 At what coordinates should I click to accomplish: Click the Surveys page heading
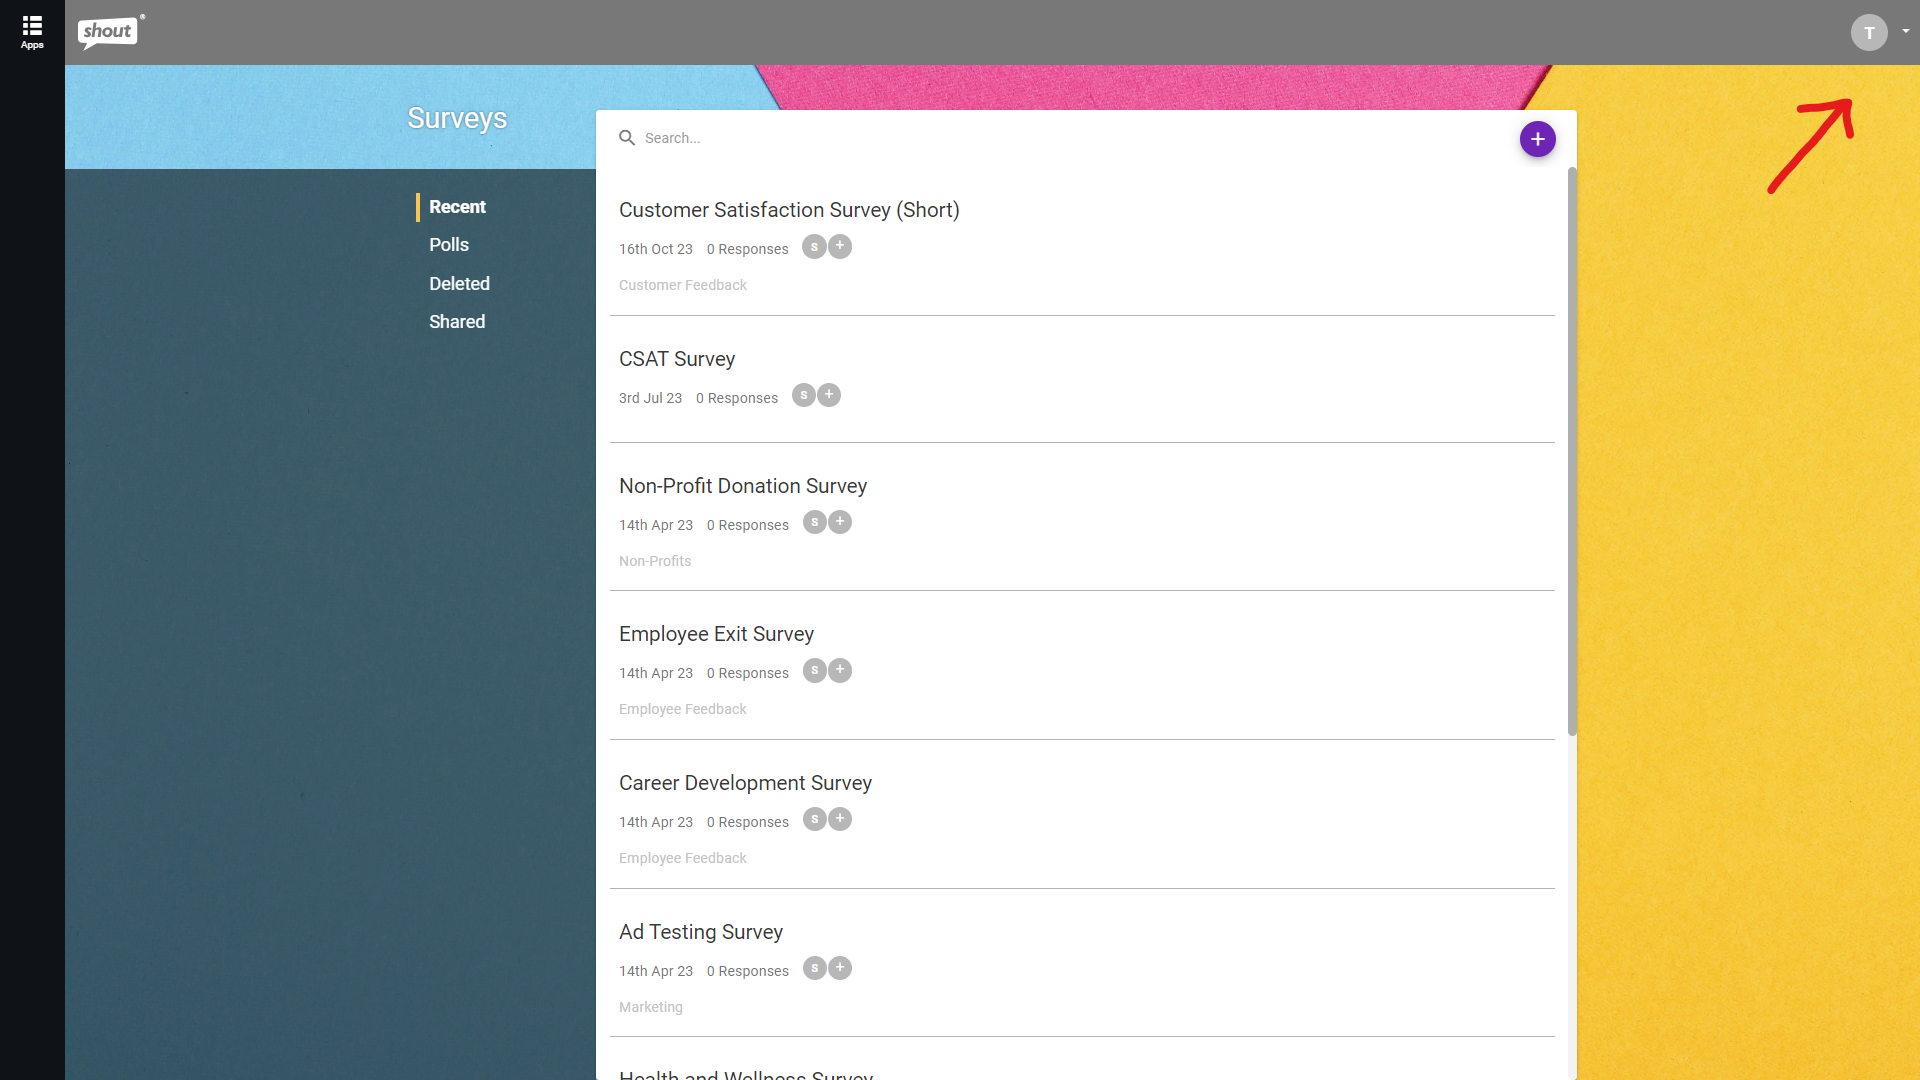pos(457,118)
